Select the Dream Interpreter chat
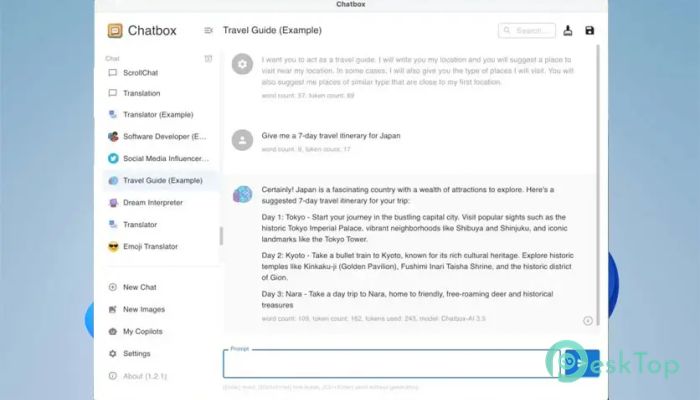Viewport: 700px width, 400px height. click(x=161, y=203)
